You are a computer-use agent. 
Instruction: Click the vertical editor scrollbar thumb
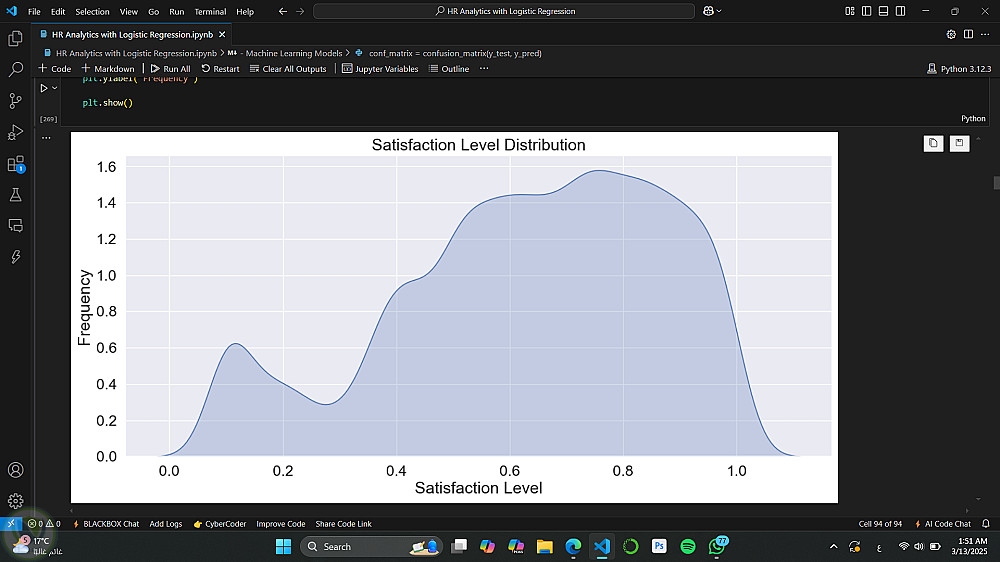pos(996,182)
